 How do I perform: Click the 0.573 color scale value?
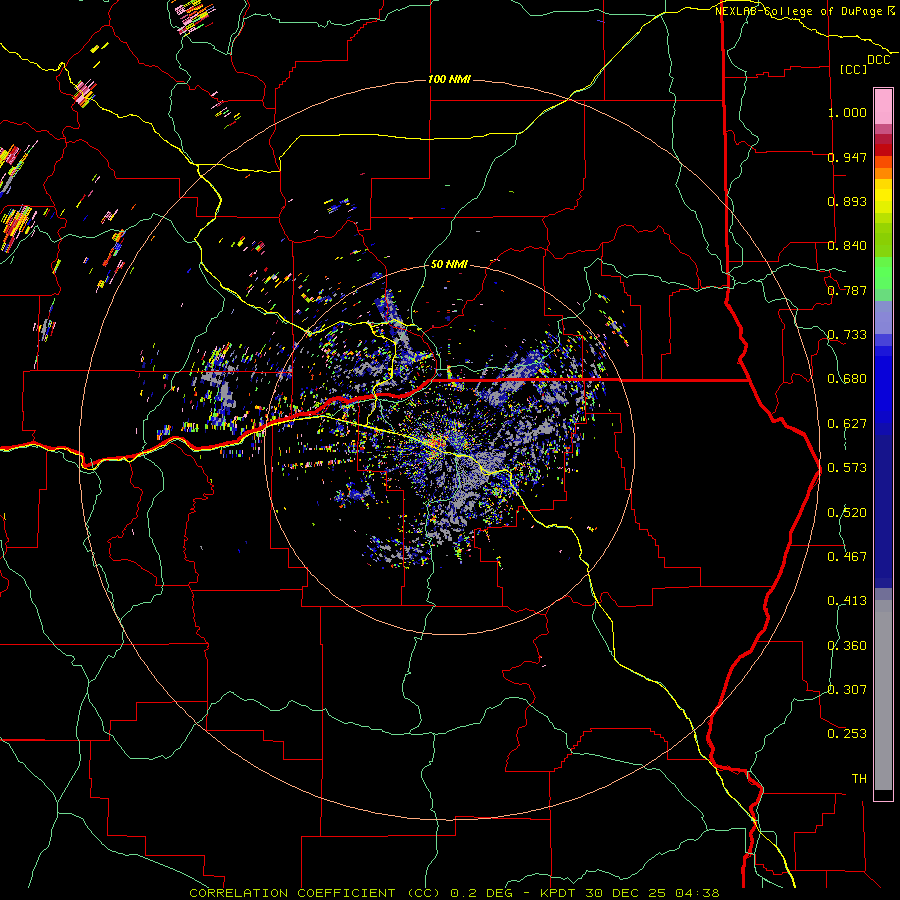pos(847,468)
